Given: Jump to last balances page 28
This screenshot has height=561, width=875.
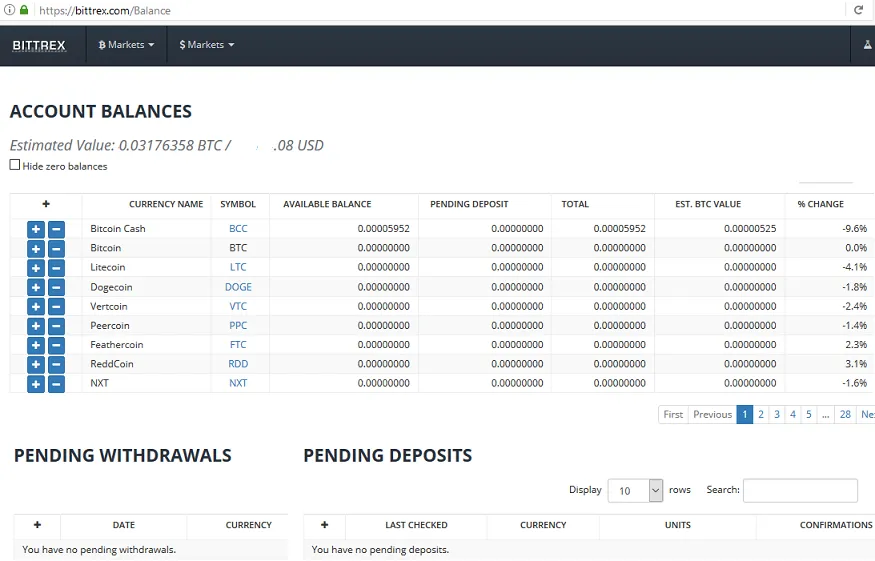Looking at the screenshot, I should click(845, 414).
